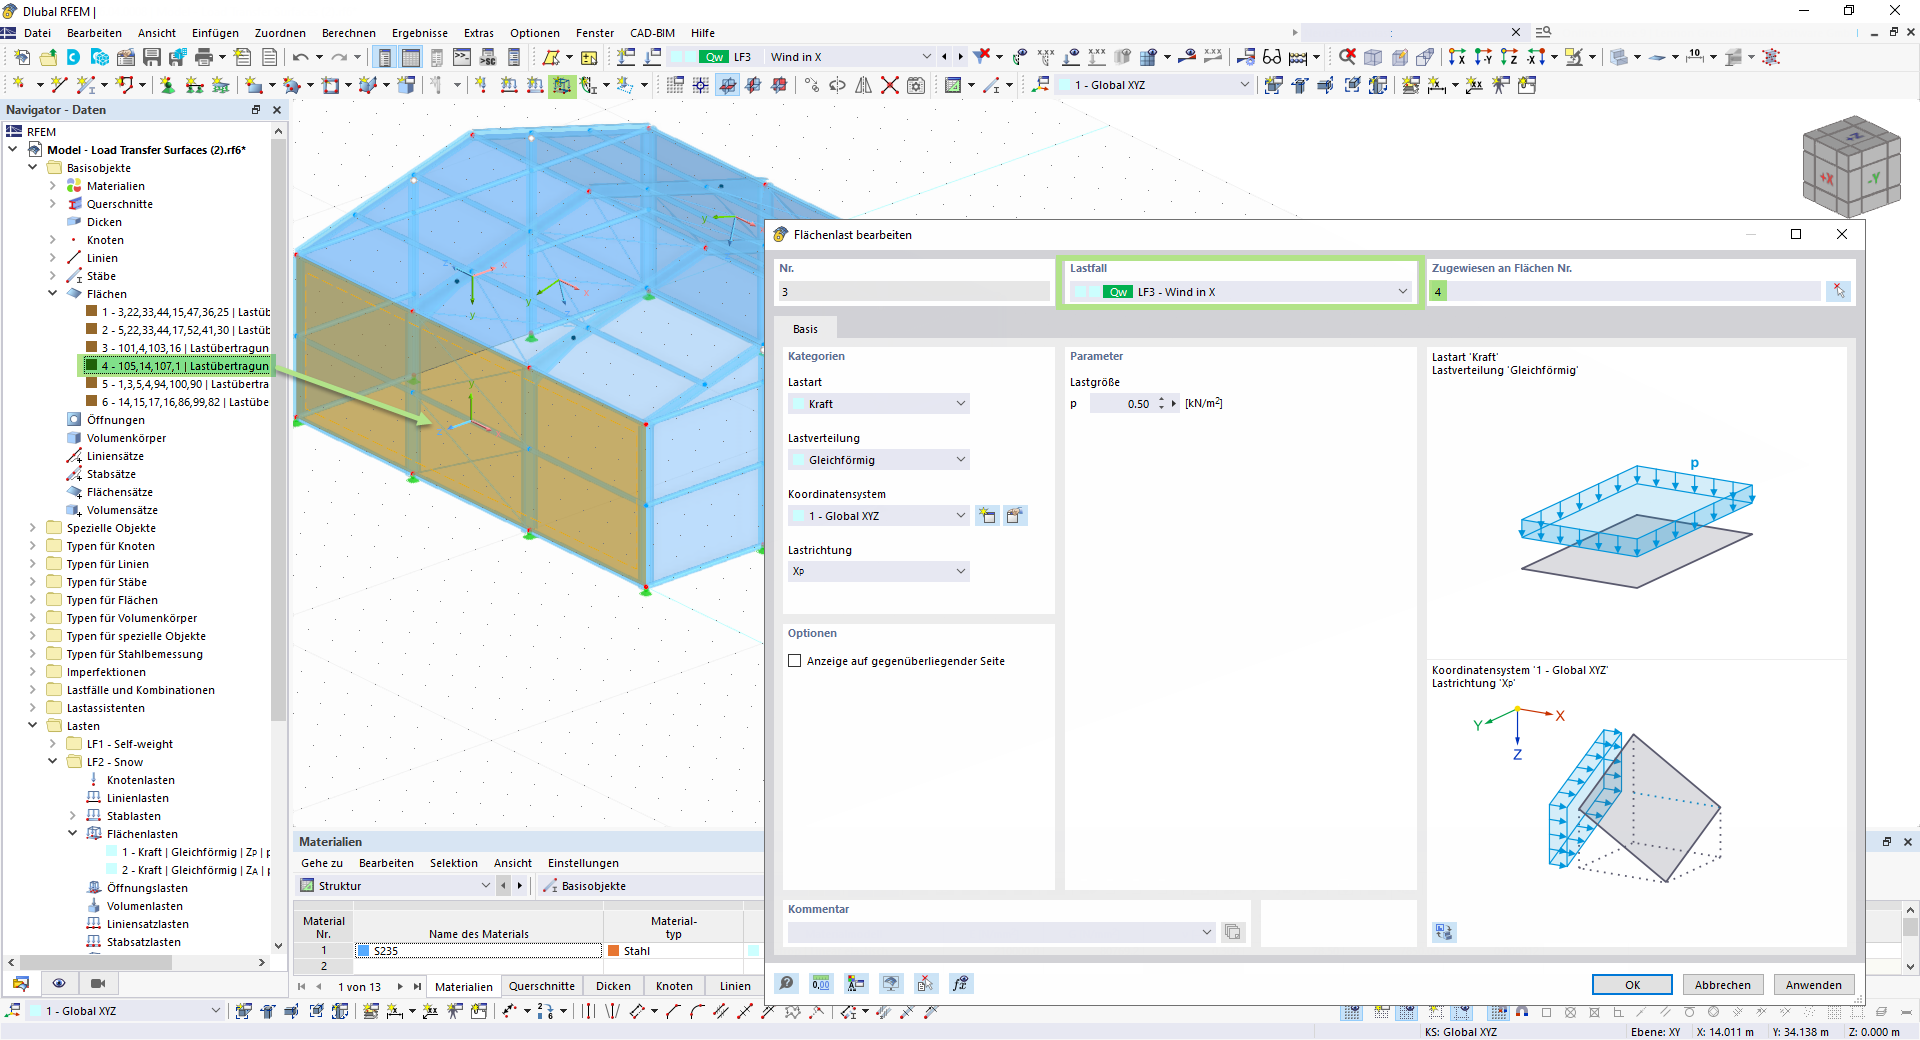Screen dimensions: 1920x1040
Task: Click the red X delete icon in second toolbar
Action: [x=889, y=85]
